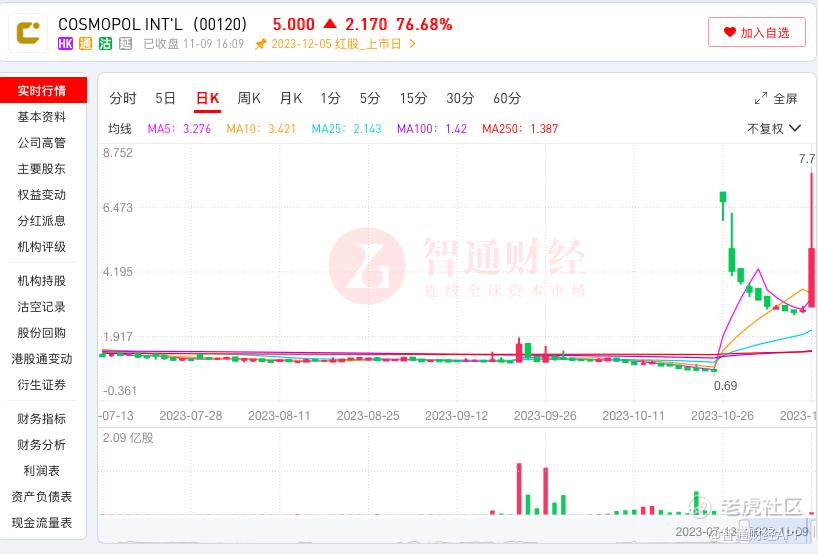Click the MA25: 2.143 indicator label

click(x=346, y=129)
